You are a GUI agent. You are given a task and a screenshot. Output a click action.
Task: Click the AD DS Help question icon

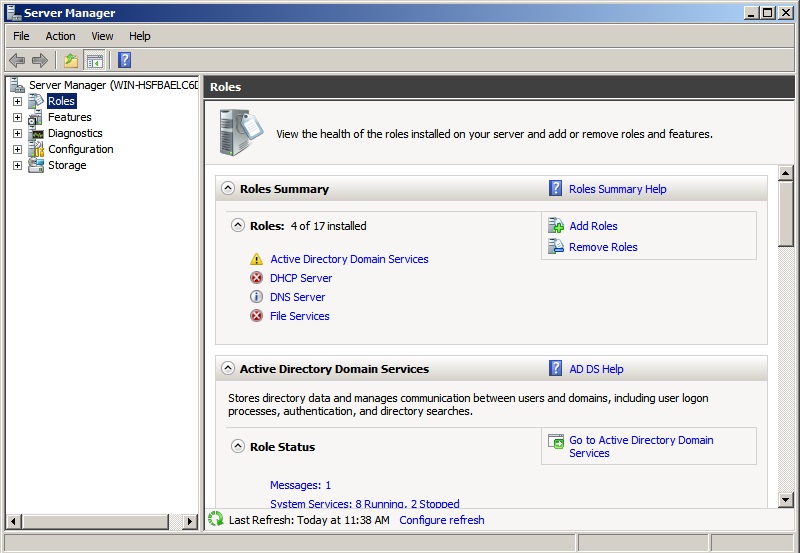tap(556, 368)
